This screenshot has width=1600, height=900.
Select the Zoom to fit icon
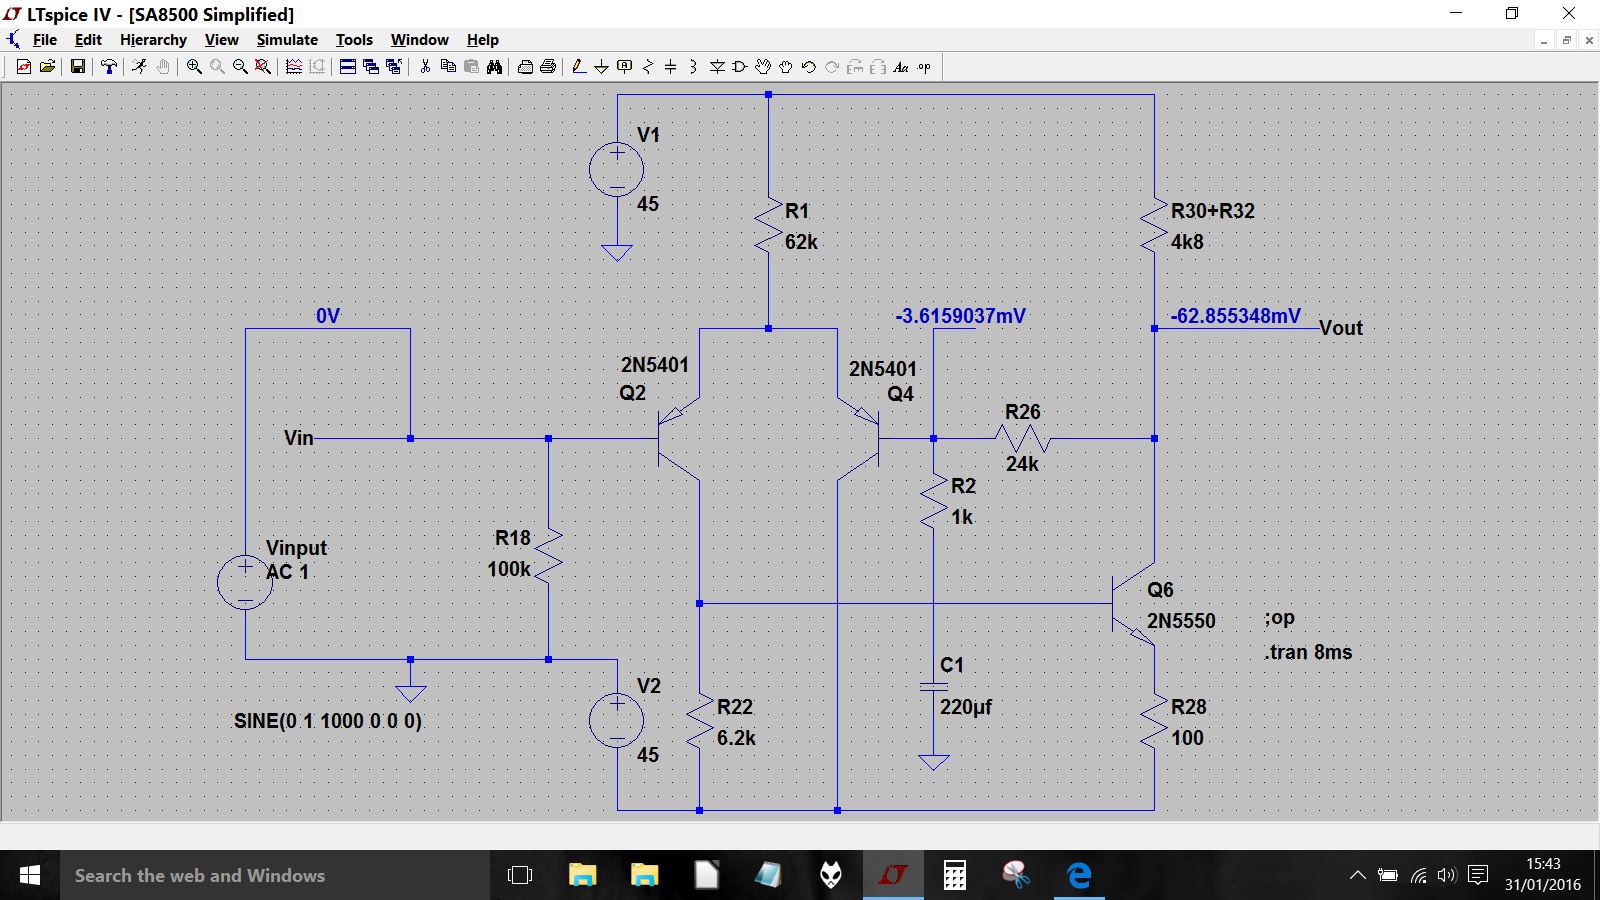[x=262, y=67]
